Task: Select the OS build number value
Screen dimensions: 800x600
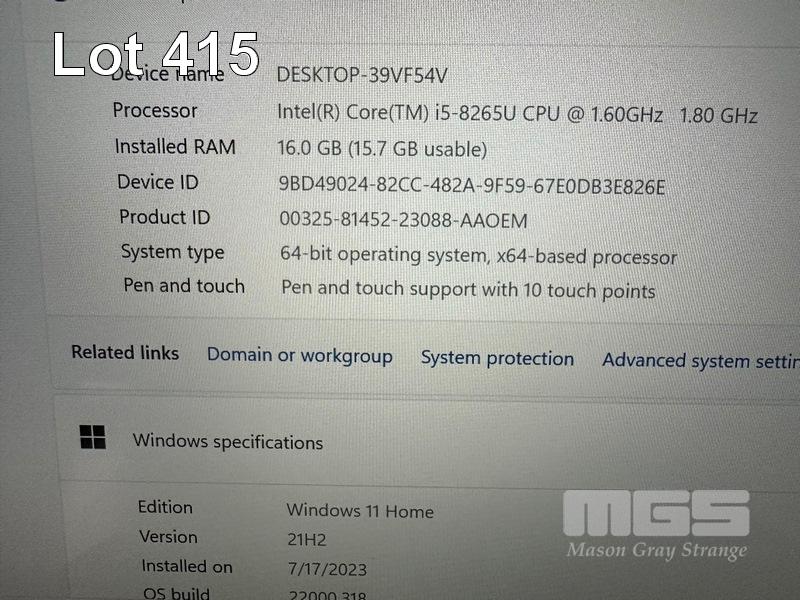Action: coord(327,595)
